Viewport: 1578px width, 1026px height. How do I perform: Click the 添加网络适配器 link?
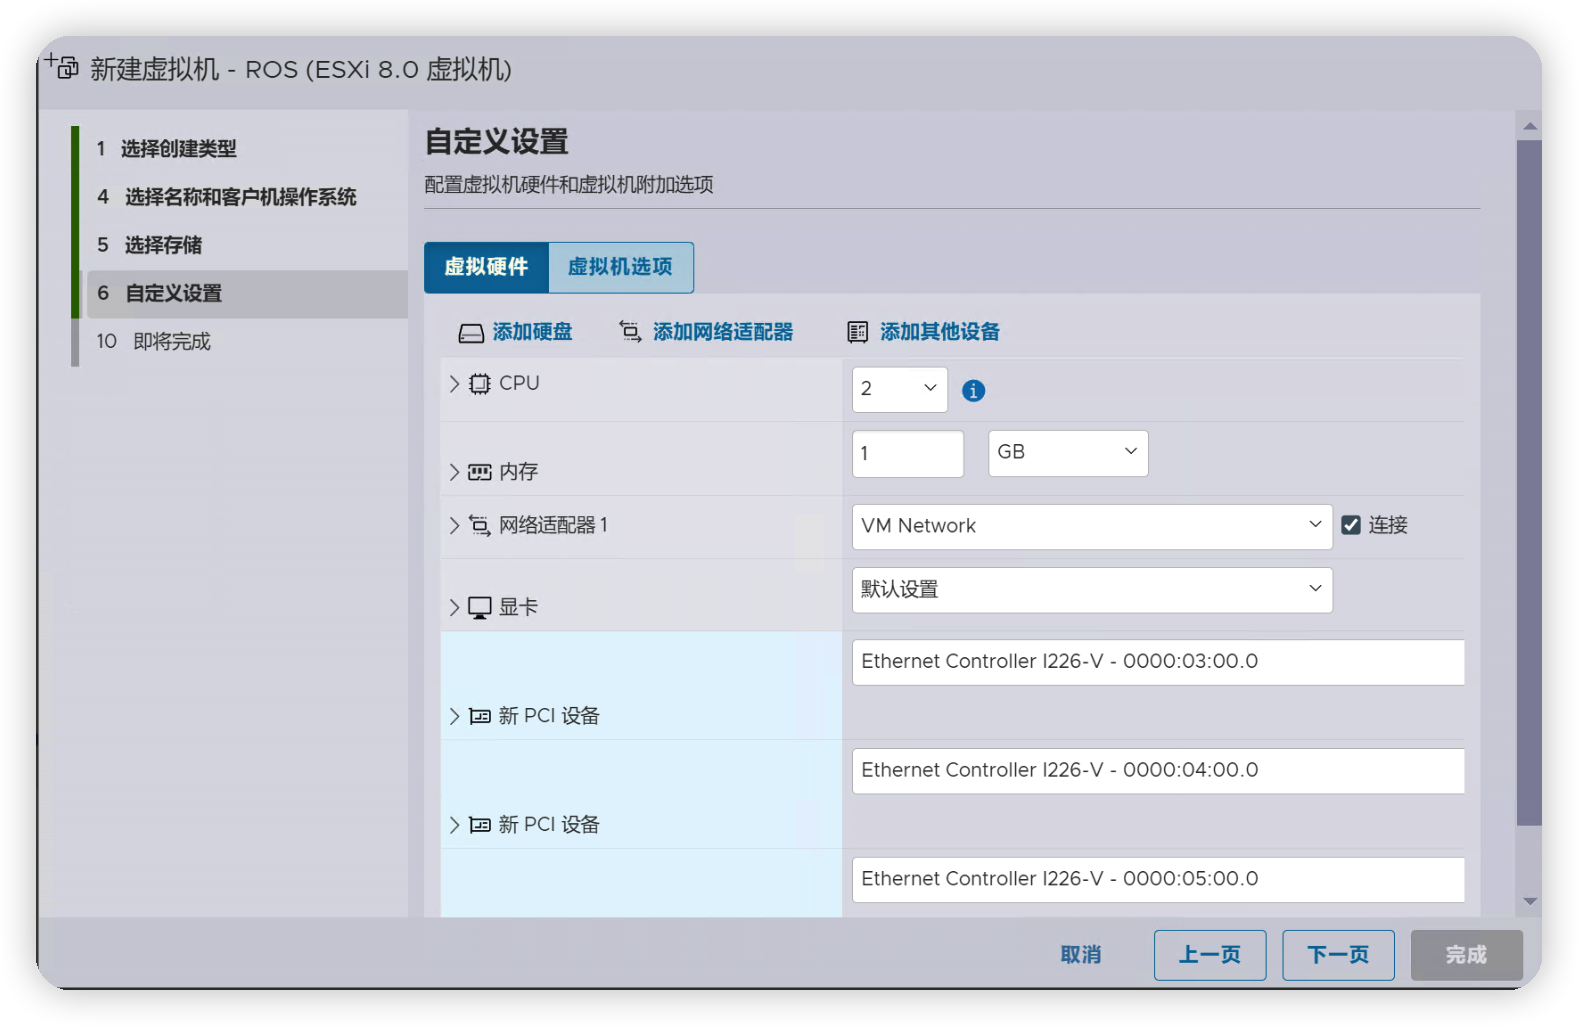(x=723, y=332)
